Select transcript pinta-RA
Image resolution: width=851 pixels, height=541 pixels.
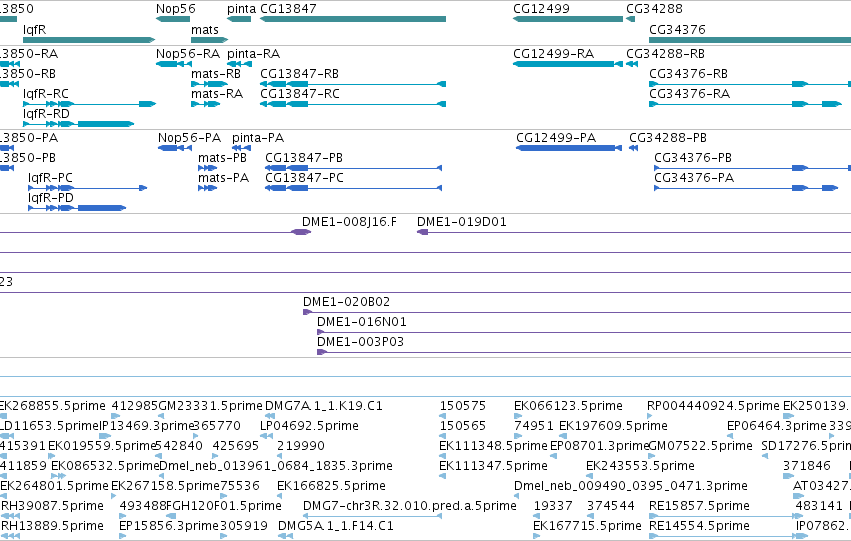point(239,64)
